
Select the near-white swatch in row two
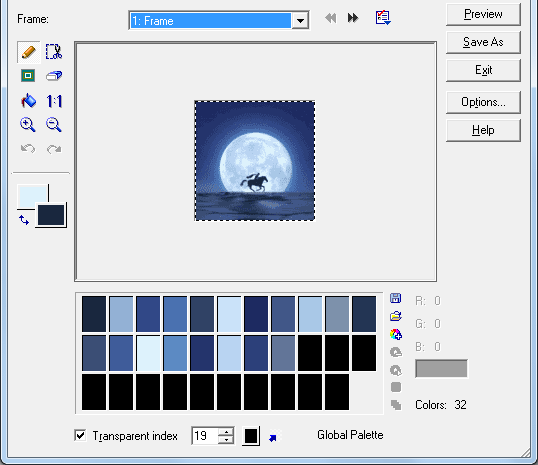click(148, 353)
